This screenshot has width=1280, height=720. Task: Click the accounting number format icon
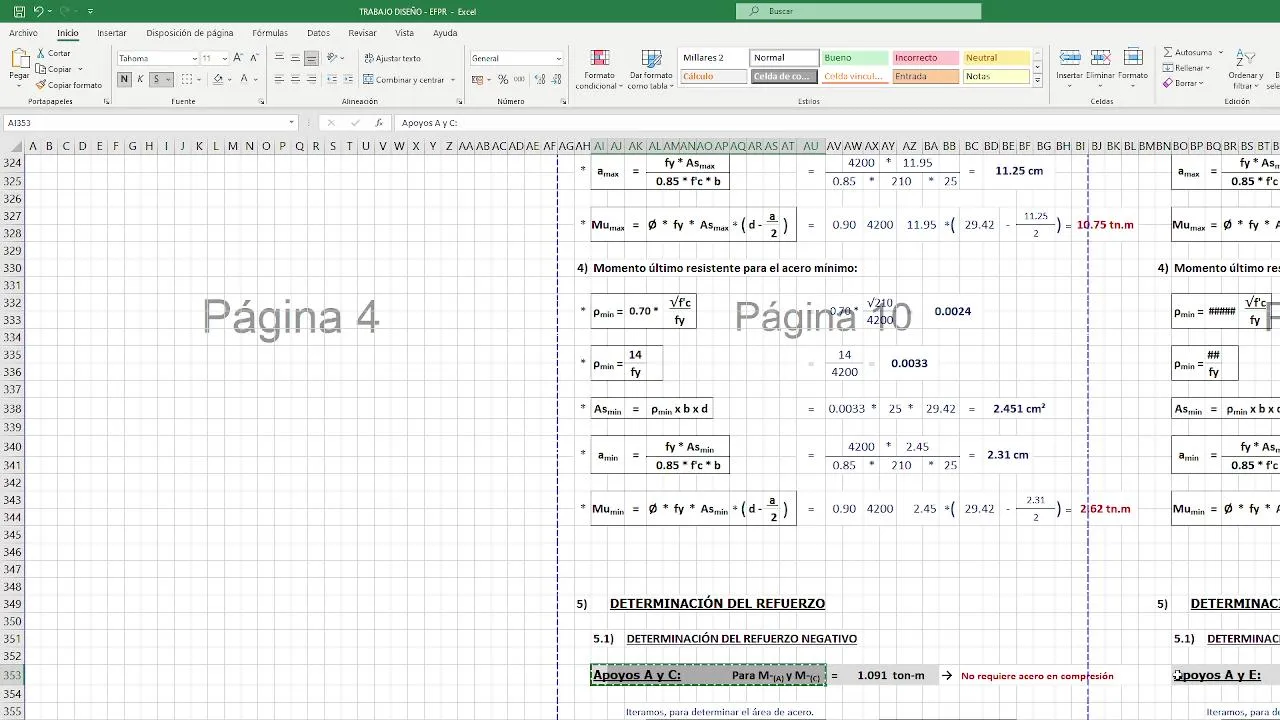coord(479,79)
